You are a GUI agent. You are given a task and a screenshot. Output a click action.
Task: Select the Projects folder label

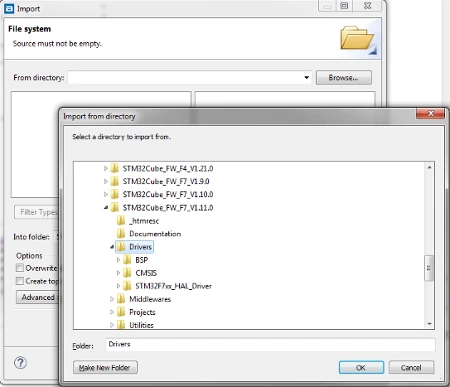142,312
